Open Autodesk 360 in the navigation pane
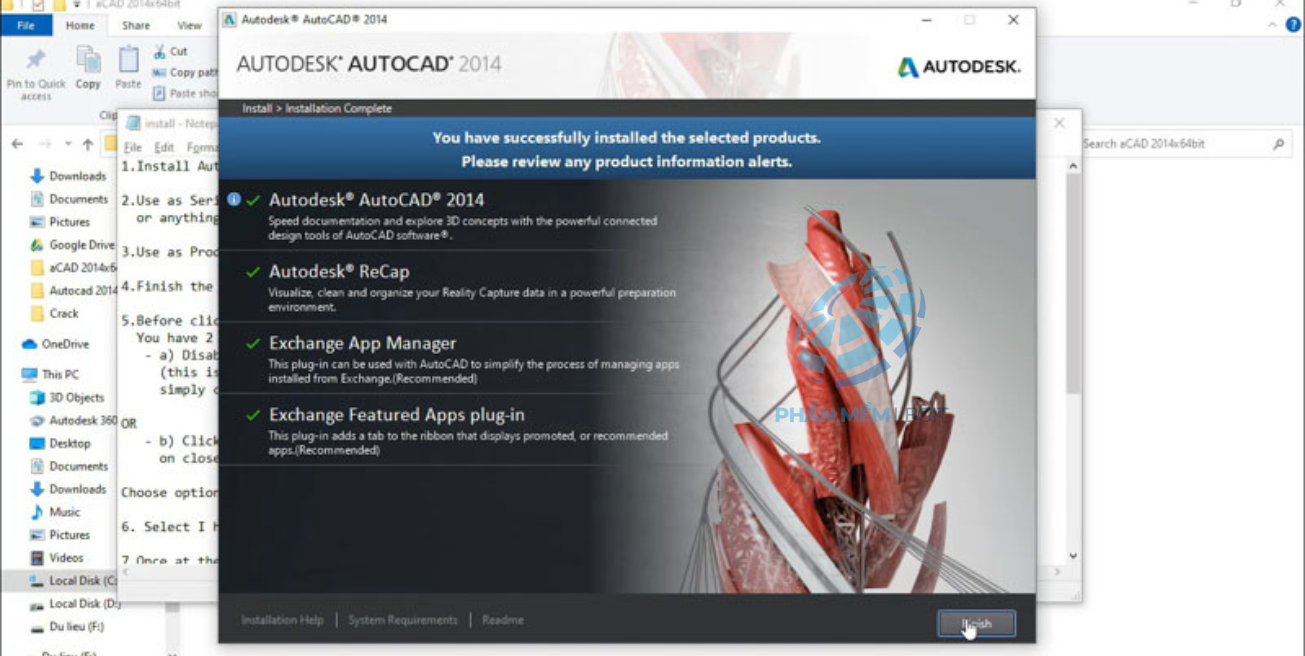This screenshot has height=656, width=1305. pos(74,420)
